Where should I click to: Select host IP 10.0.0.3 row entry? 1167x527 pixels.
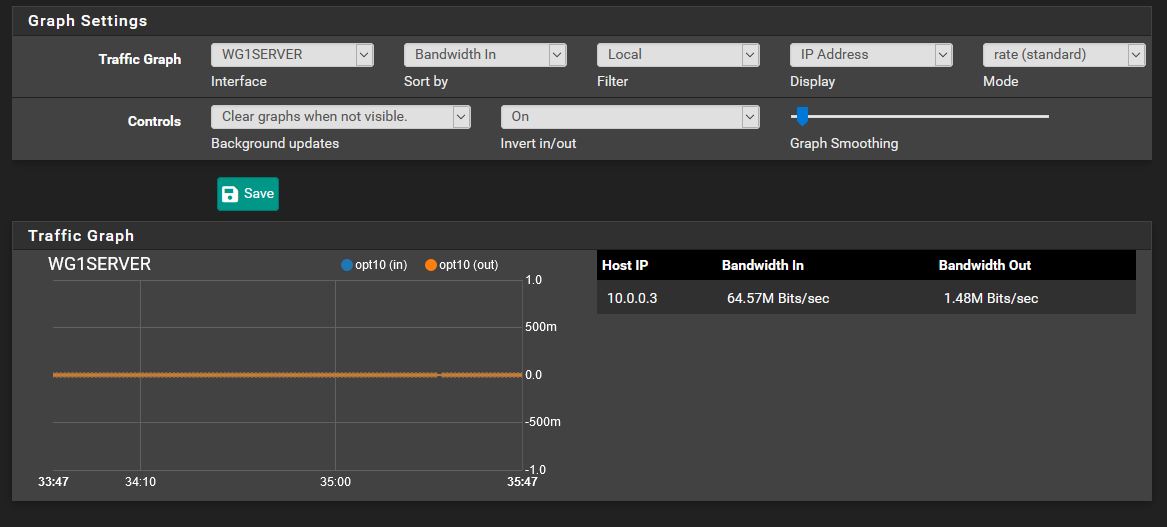(x=632, y=298)
